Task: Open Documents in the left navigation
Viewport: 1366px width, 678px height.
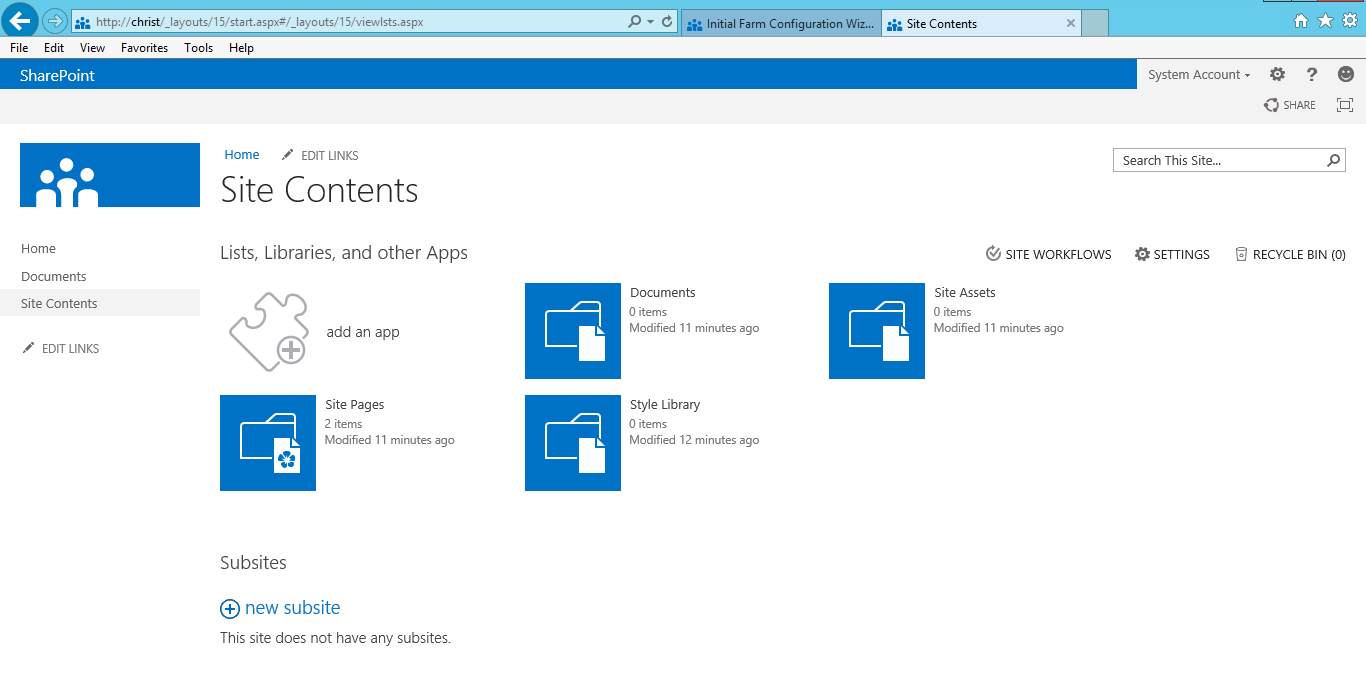Action: pyautogui.click(x=54, y=277)
